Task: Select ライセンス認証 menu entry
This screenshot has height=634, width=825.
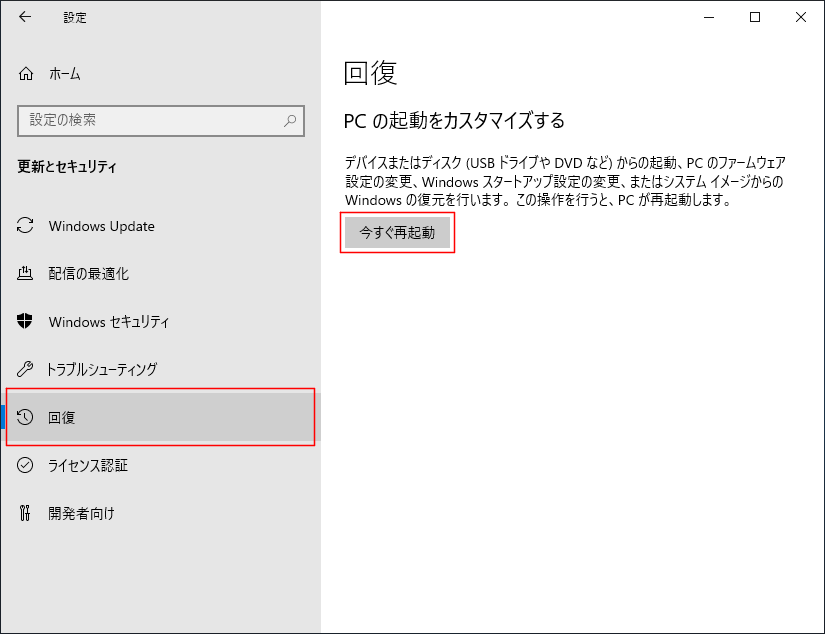Action: (x=160, y=466)
